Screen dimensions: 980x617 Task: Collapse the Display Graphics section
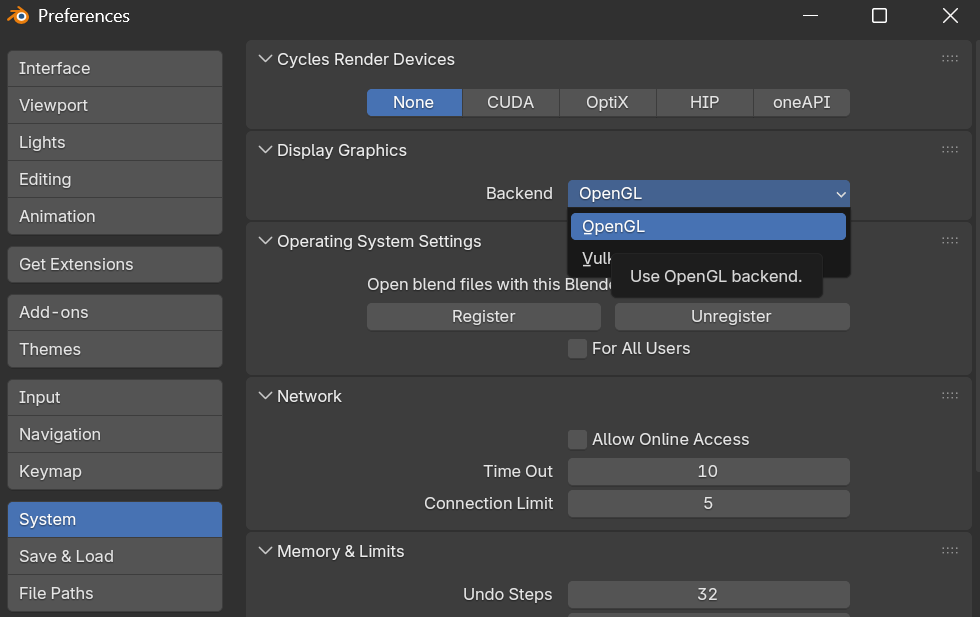(x=265, y=150)
